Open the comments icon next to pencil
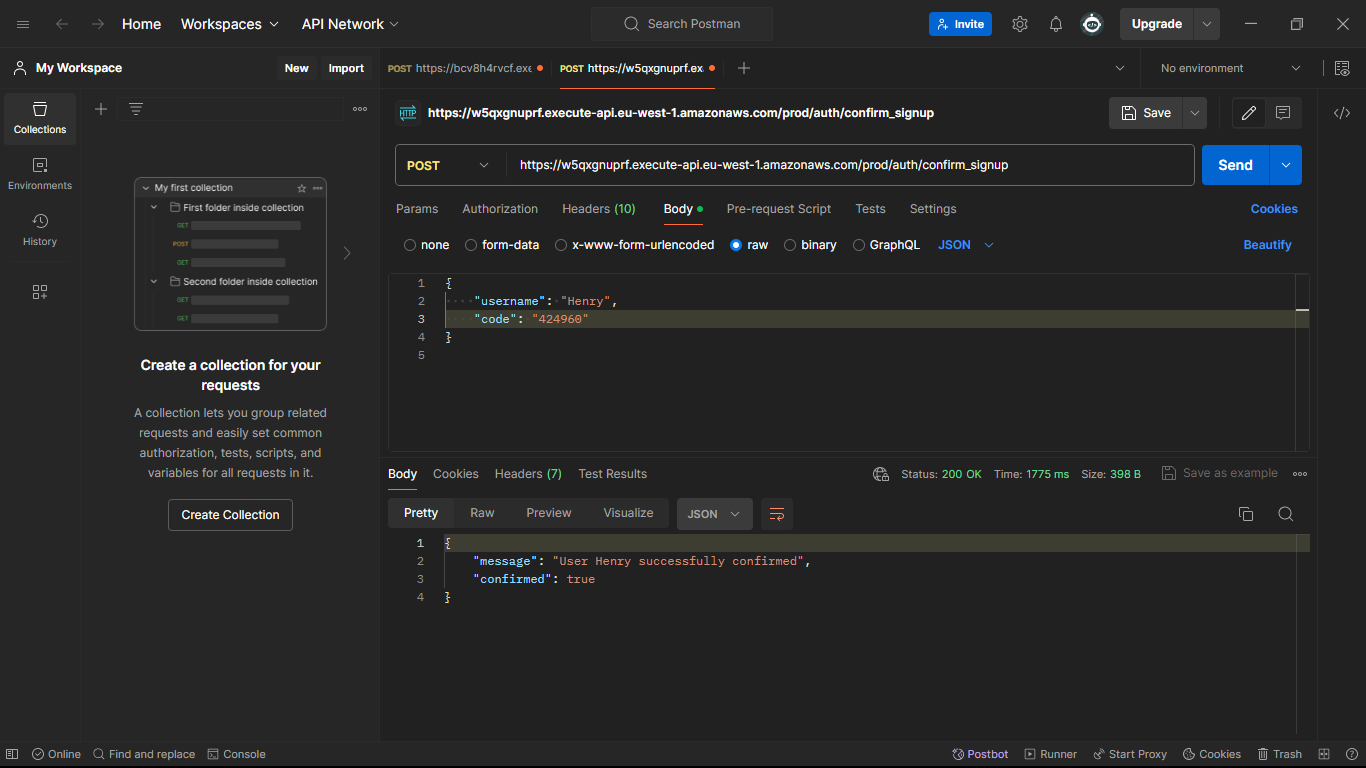This screenshot has width=1366, height=768. [1283, 113]
